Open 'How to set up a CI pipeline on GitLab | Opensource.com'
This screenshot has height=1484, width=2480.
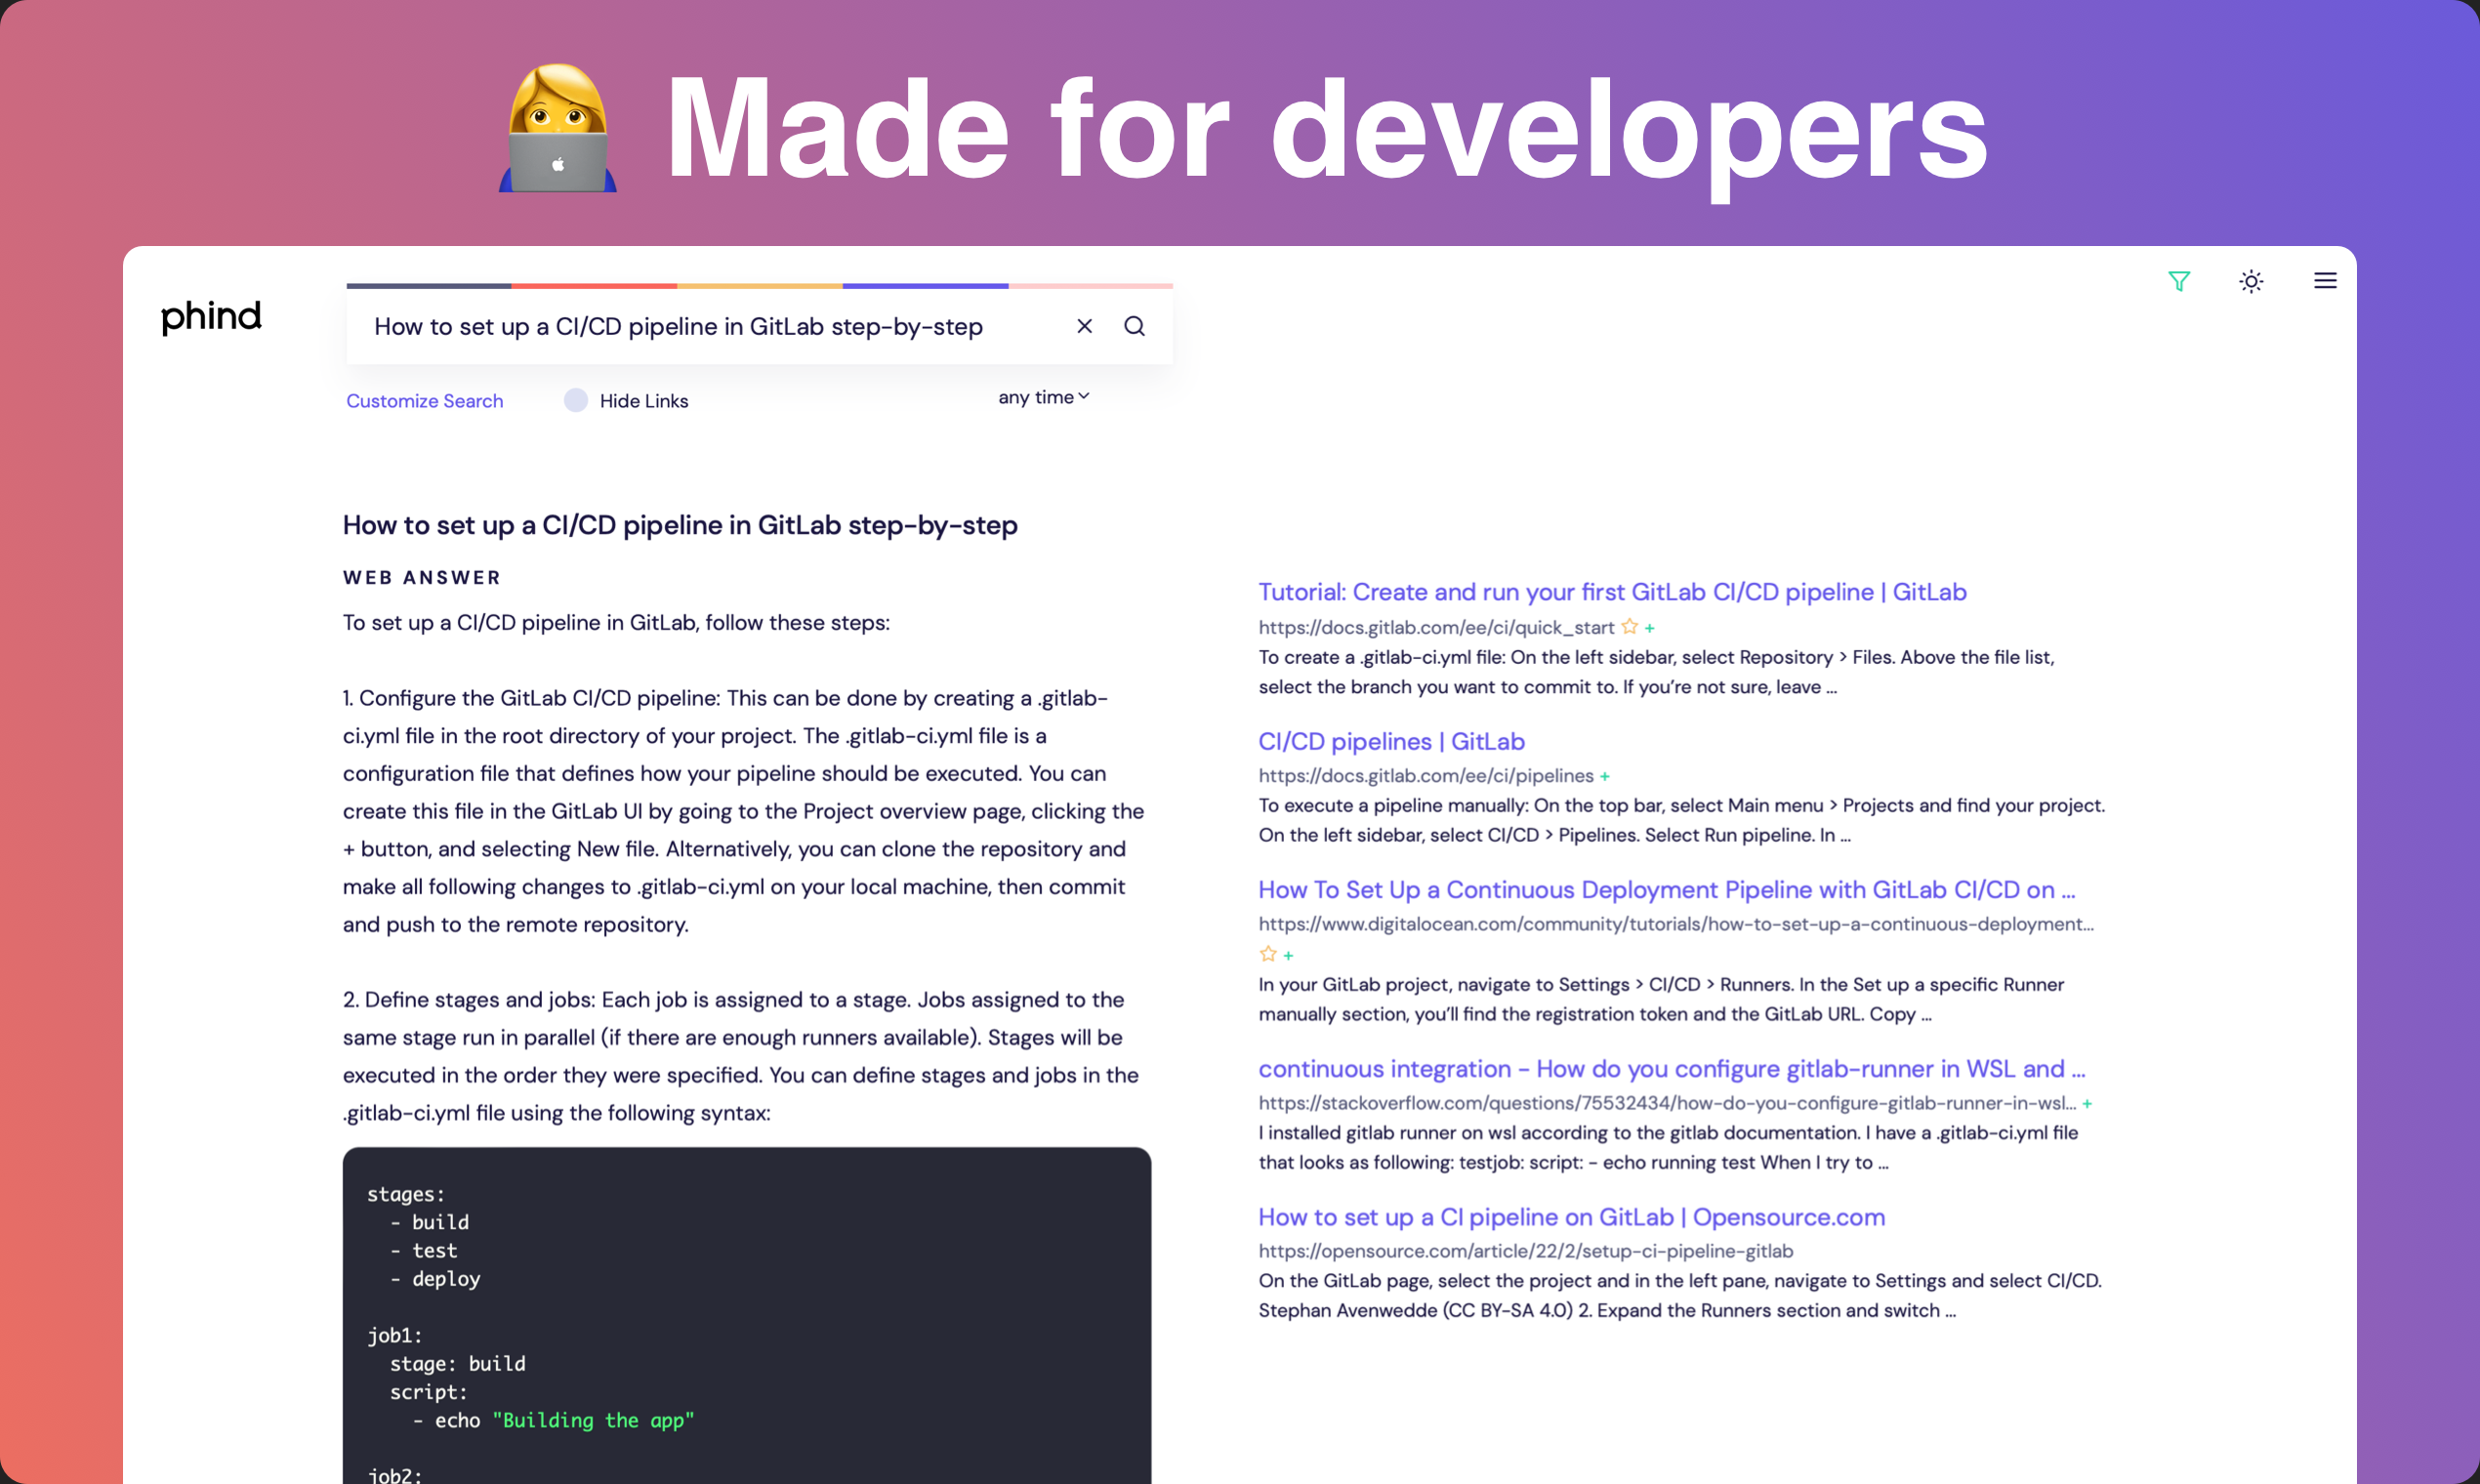[1571, 1217]
